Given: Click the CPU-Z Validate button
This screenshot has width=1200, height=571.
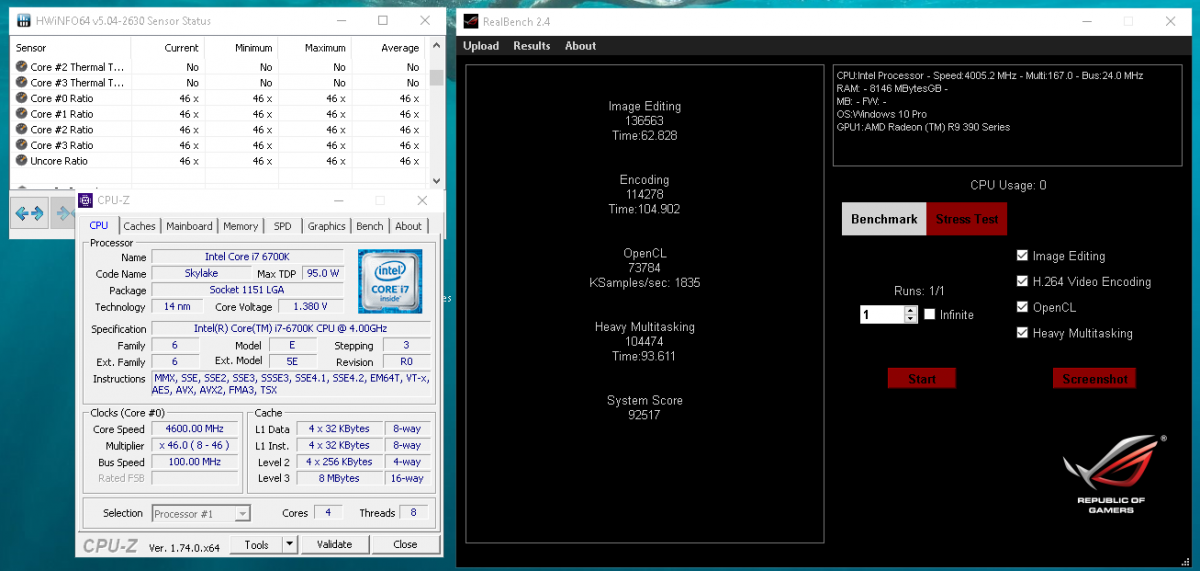Looking at the screenshot, I should click(334, 544).
